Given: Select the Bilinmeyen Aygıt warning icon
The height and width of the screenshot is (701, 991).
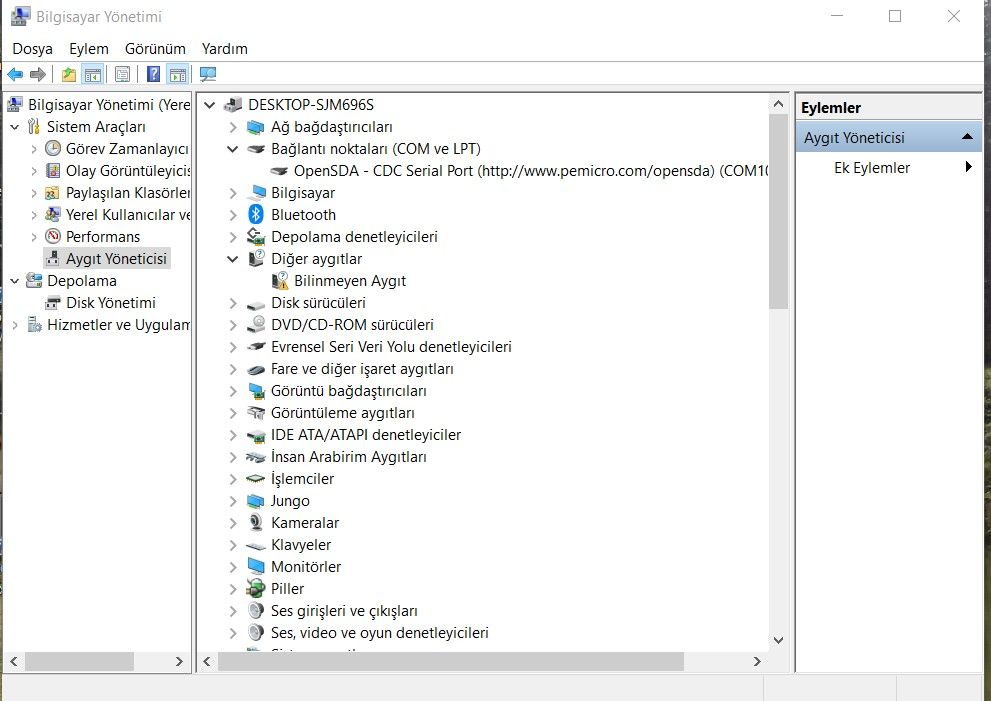Looking at the screenshot, I should click(x=280, y=281).
